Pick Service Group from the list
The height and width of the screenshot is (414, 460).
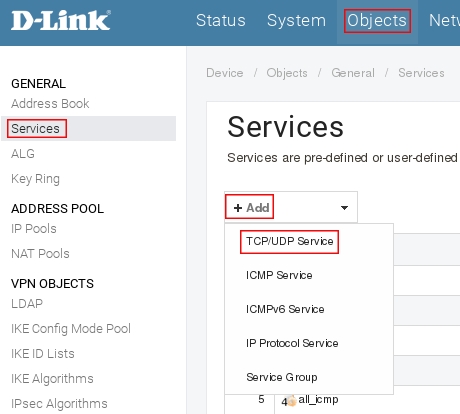point(282,377)
